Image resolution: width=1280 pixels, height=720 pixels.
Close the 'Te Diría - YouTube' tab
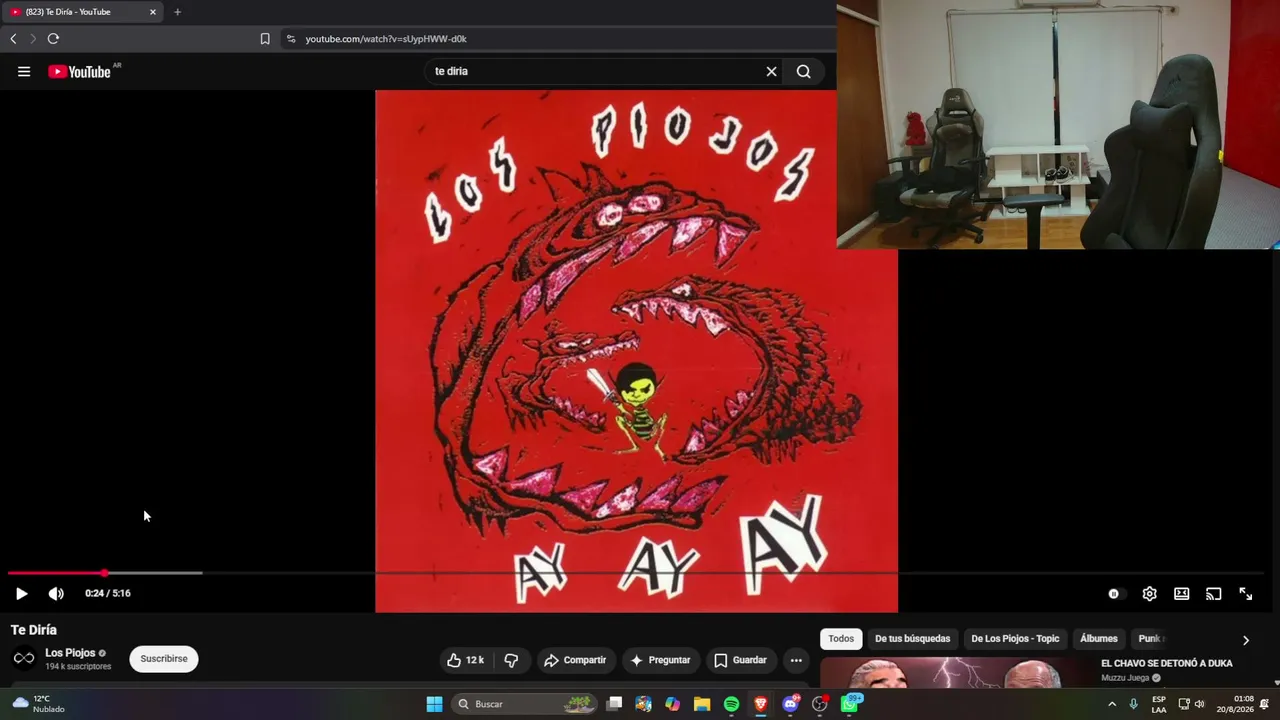coord(153,12)
